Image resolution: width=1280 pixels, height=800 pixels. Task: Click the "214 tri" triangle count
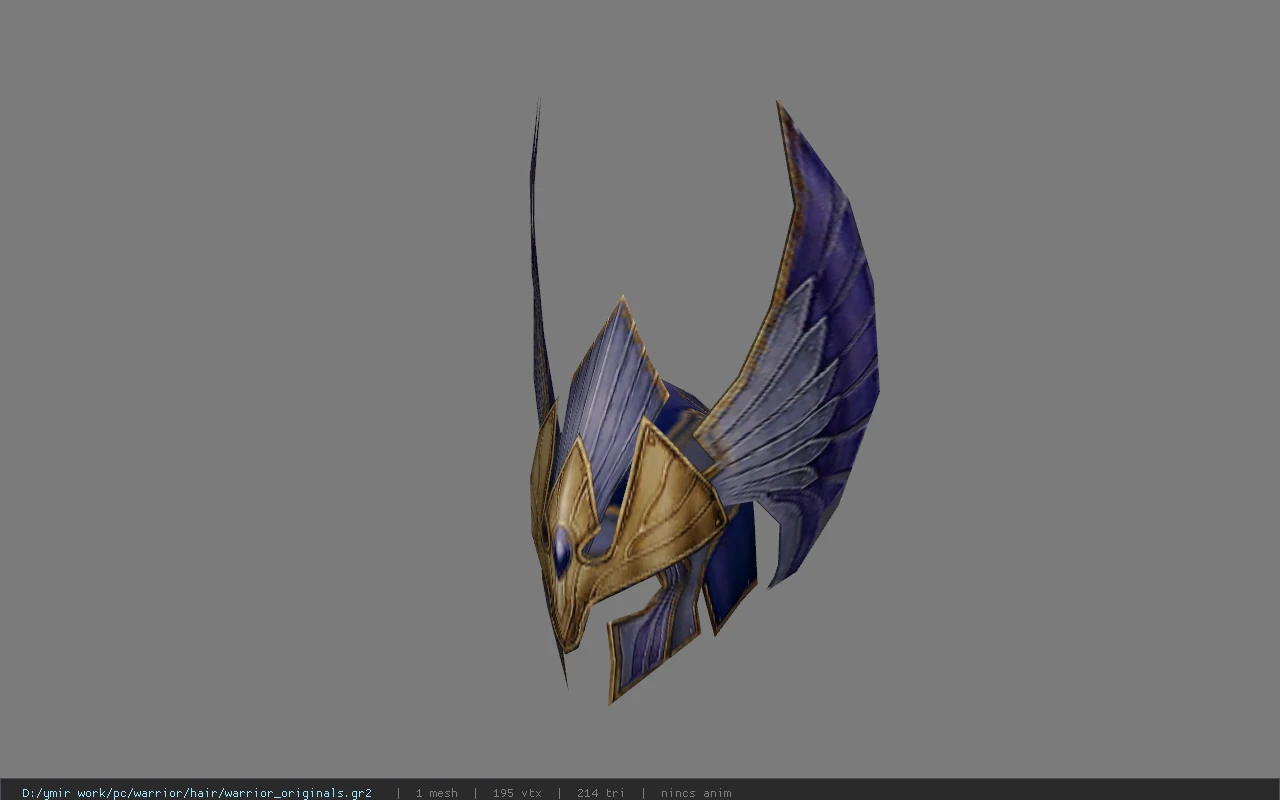[x=600, y=793]
